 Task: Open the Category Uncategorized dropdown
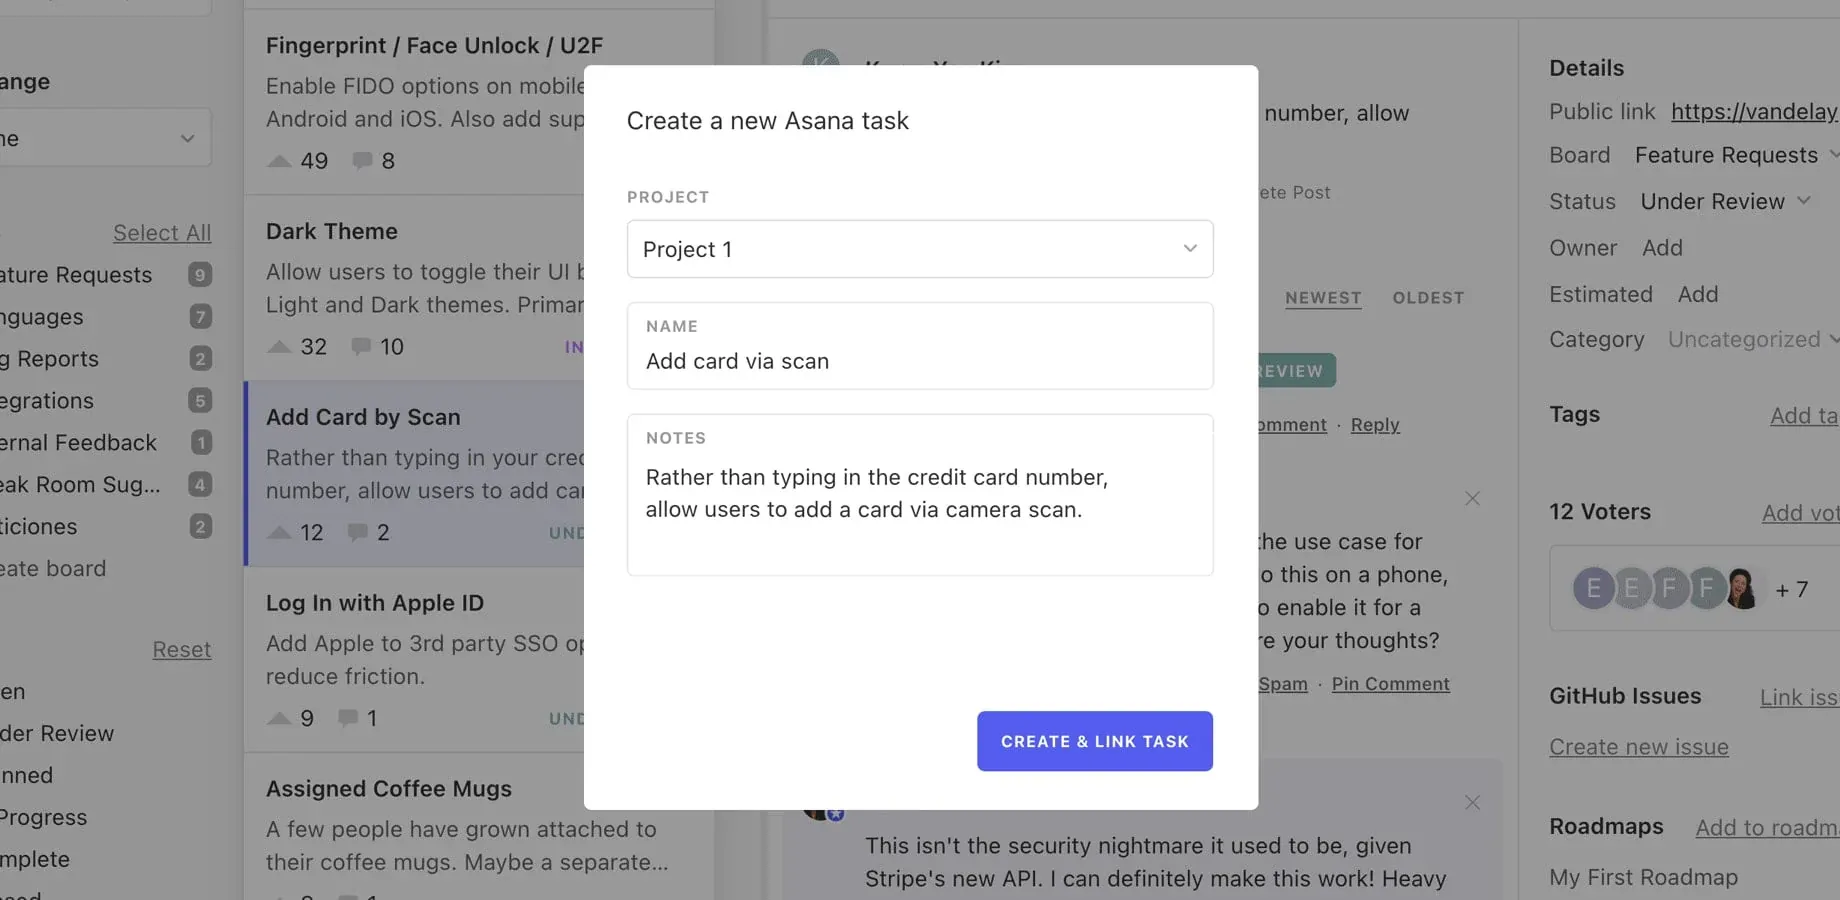click(1750, 339)
